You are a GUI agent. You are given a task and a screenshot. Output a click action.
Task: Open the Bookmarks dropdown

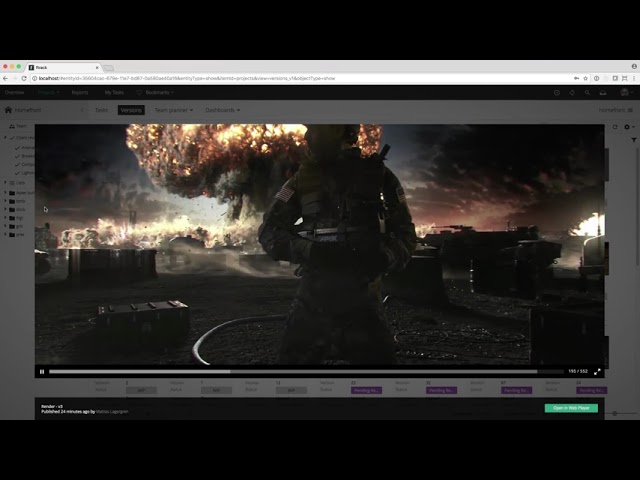(x=155, y=92)
